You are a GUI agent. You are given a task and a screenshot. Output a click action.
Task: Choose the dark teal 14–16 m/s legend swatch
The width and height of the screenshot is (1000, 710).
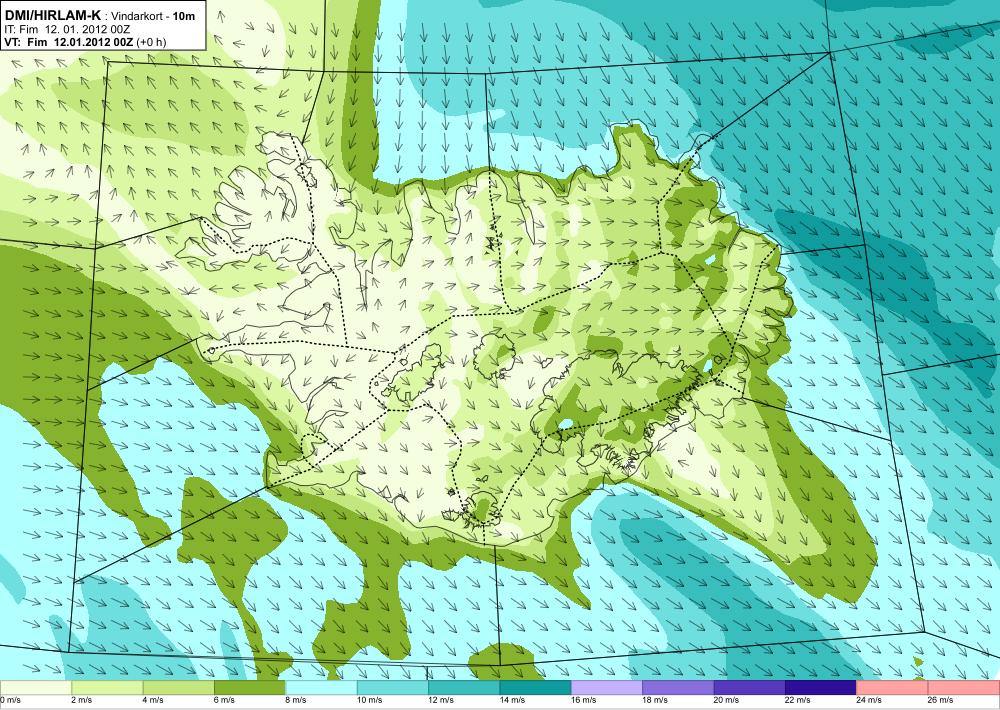pyautogui.click(x=536, y=688)
